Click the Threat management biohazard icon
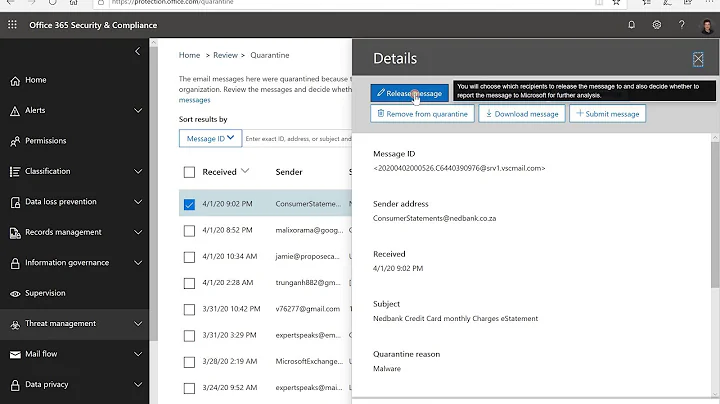This screenshot has height=404, width=720. click(15, 324)
